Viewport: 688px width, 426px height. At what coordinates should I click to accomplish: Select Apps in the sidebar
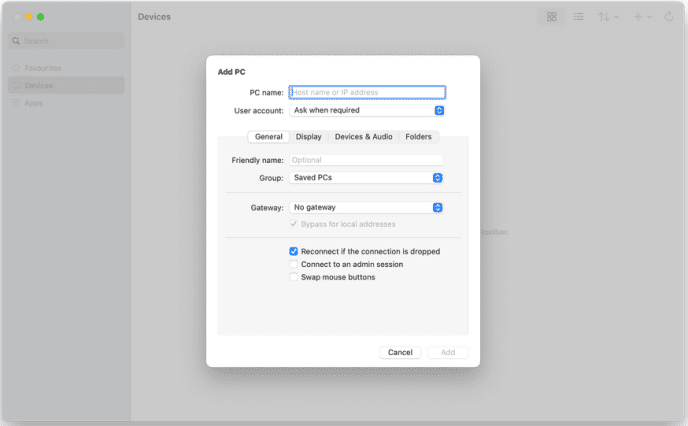[x=33, y=102]
